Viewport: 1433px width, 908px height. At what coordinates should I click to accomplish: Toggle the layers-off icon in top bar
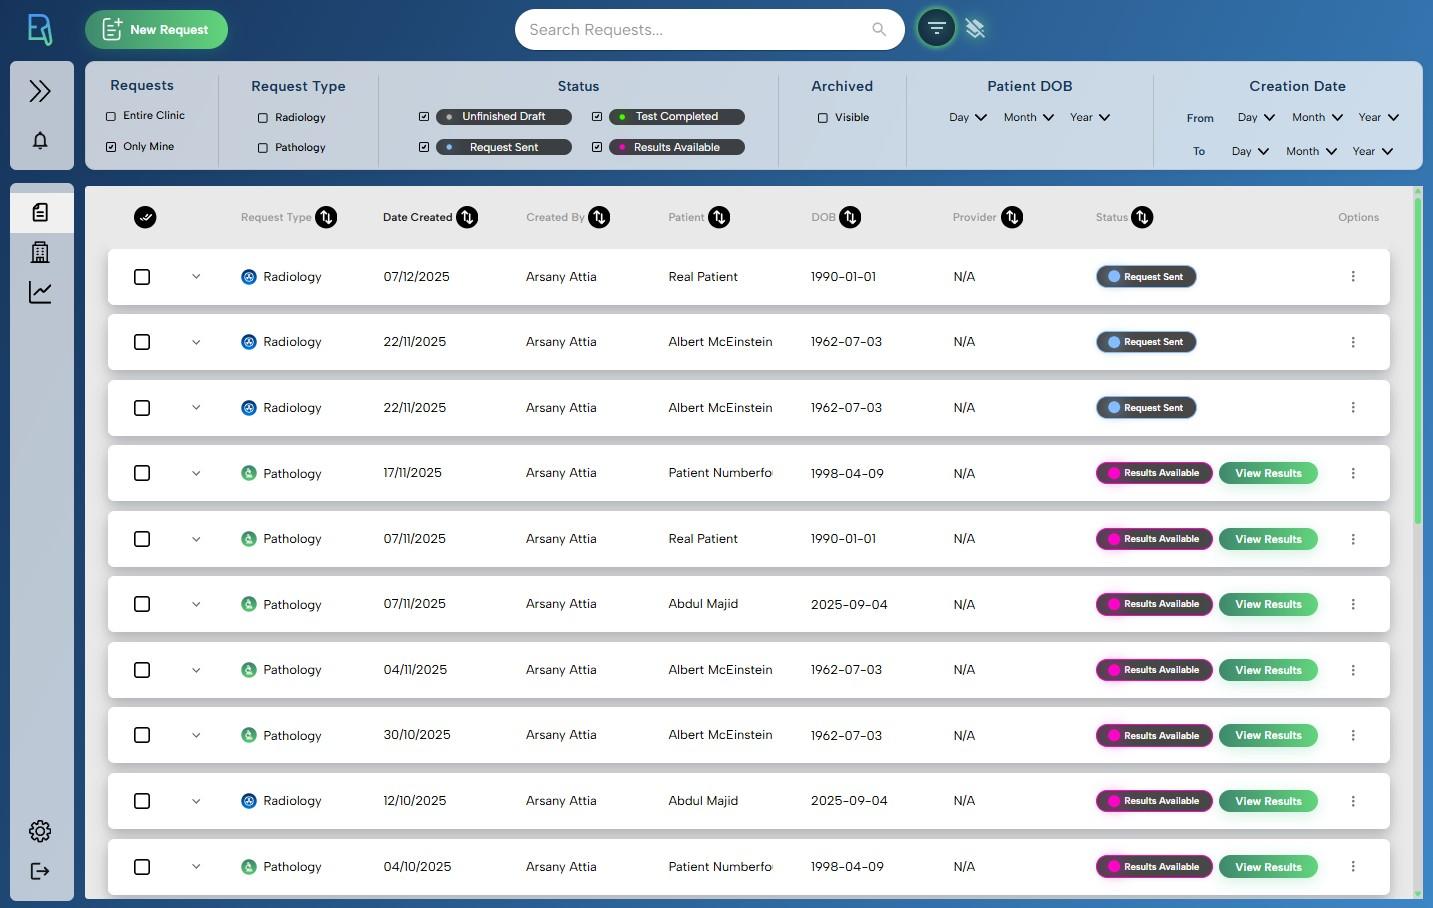975,28
